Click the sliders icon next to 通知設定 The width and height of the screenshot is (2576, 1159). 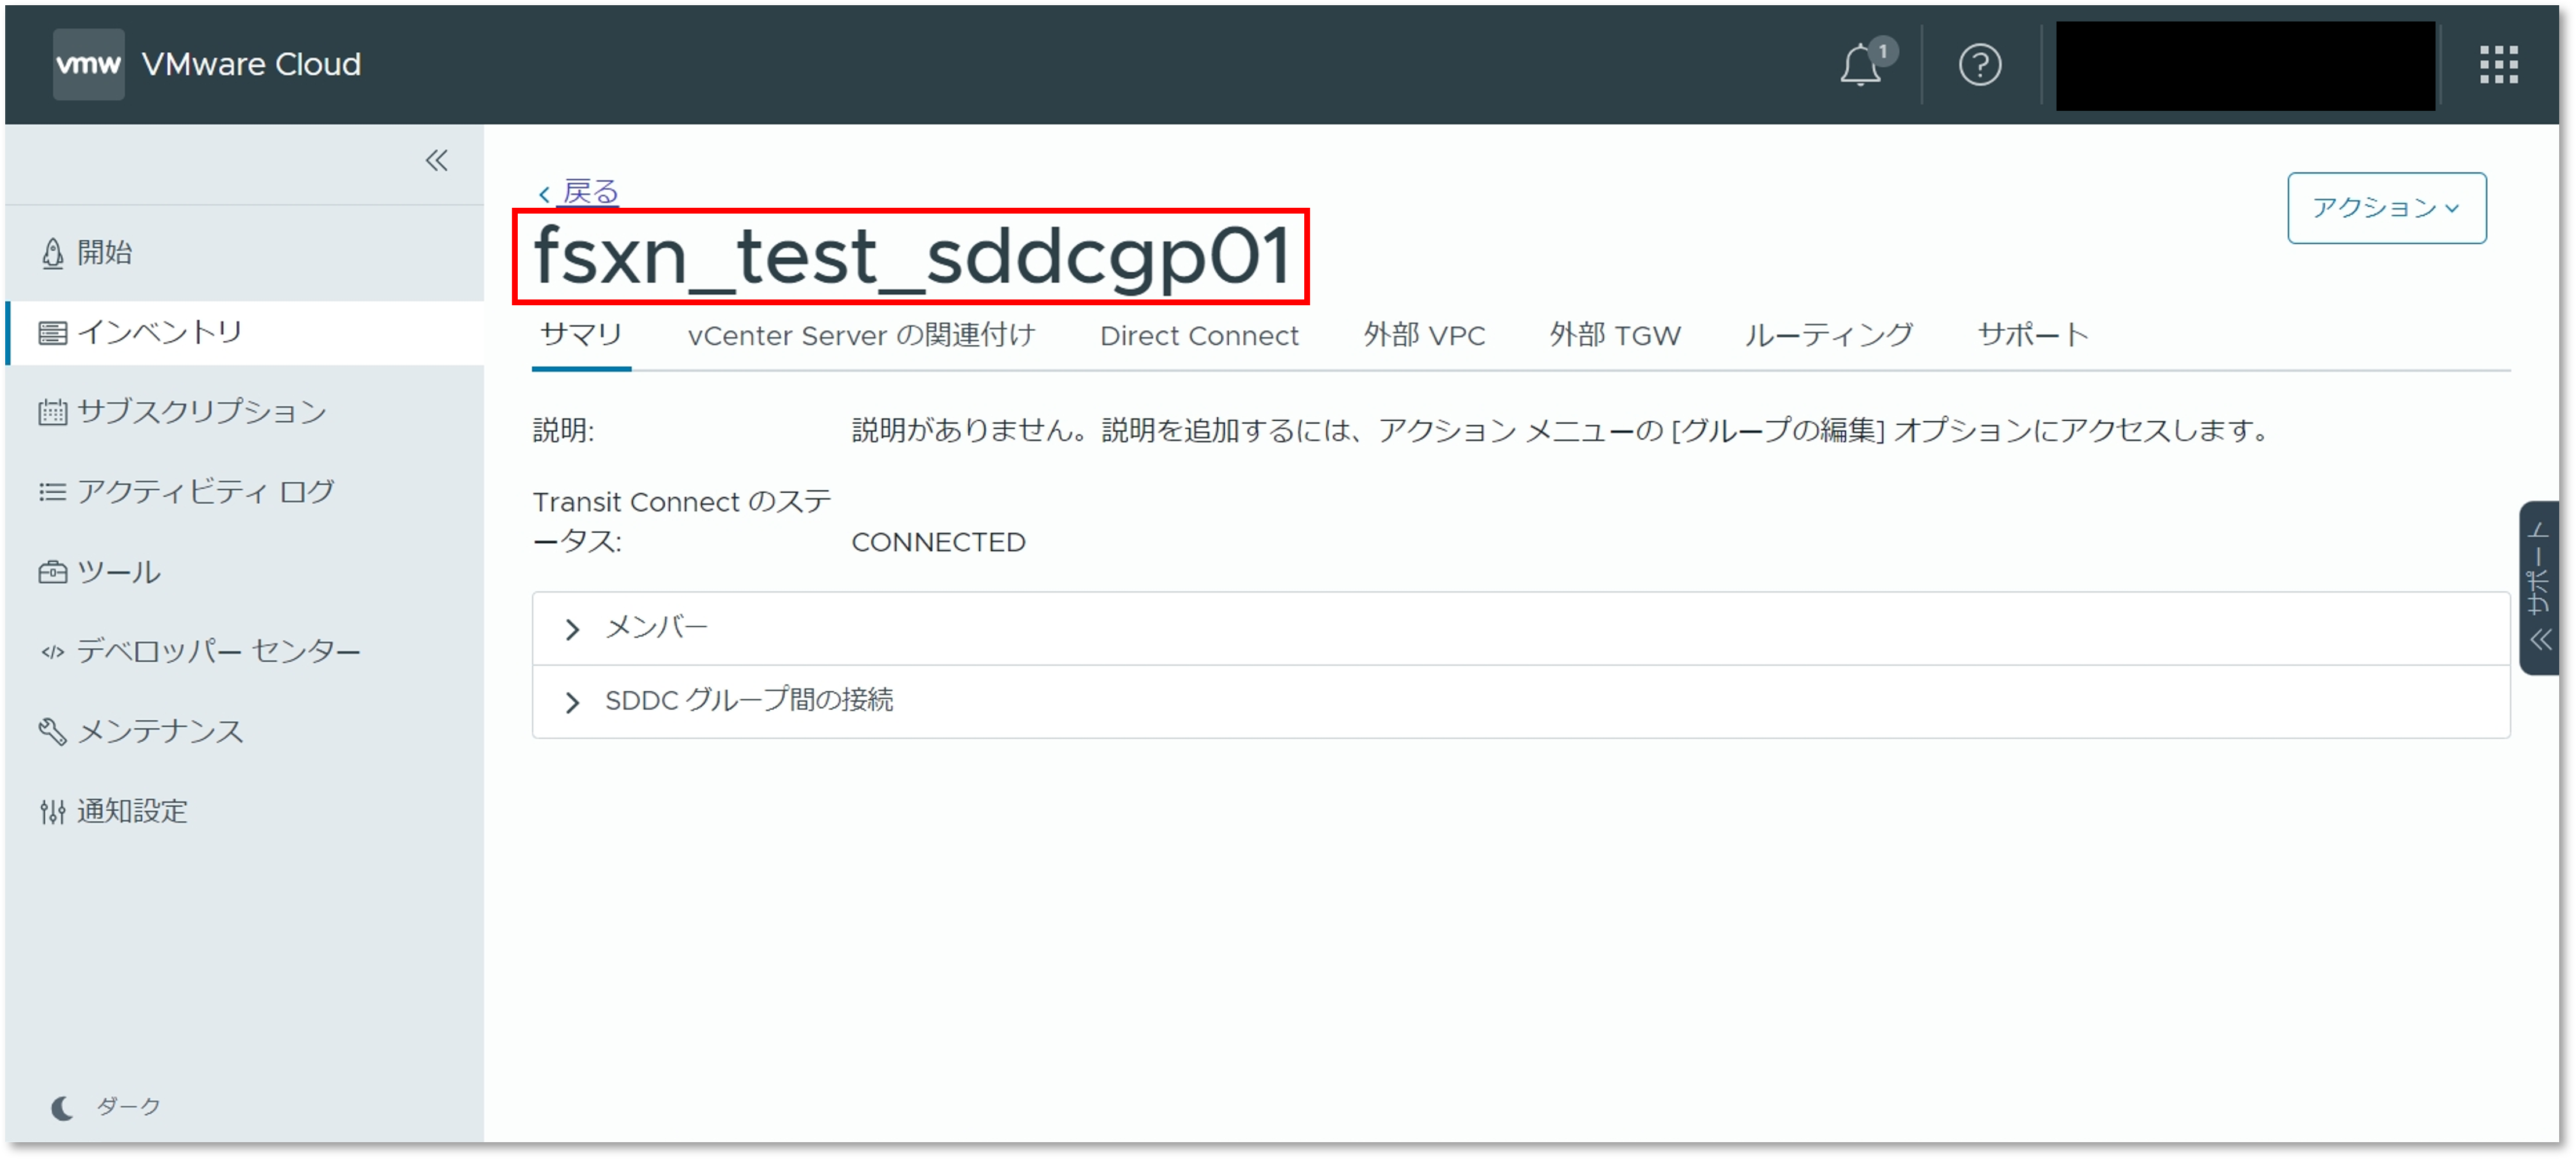pos(52,811)
